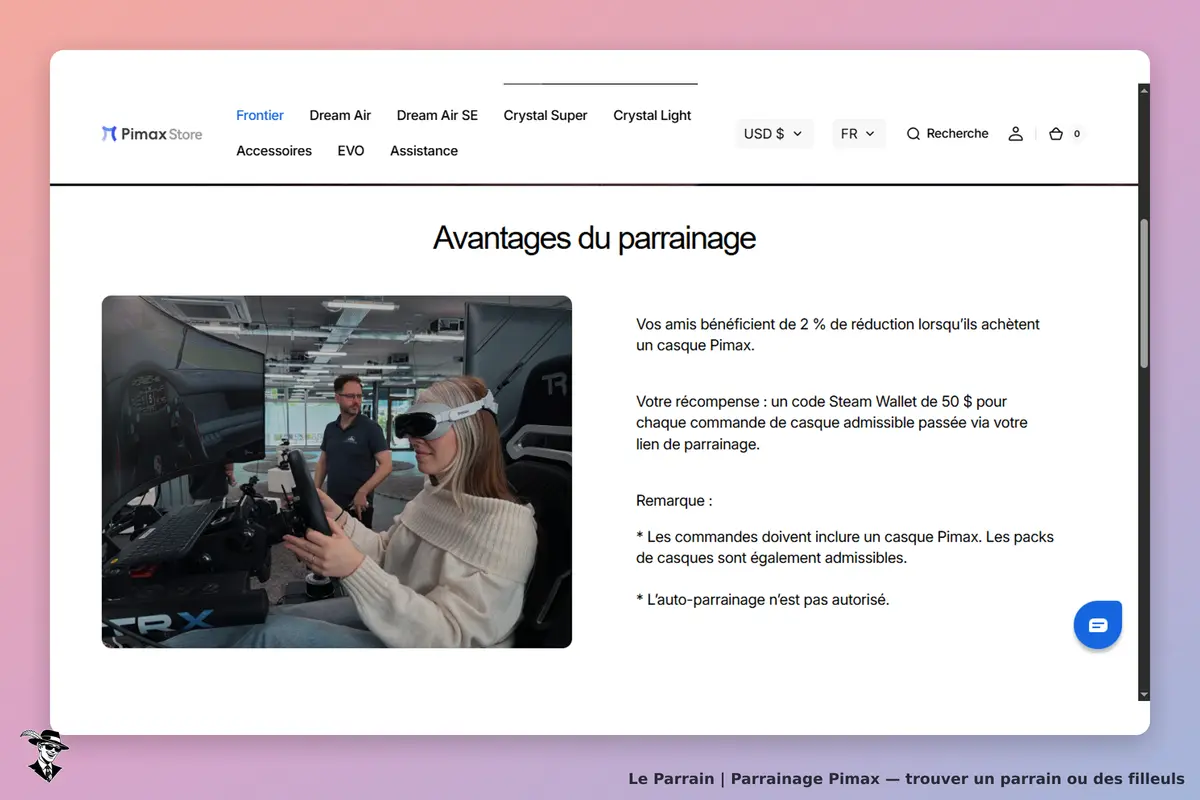
Task: Click the "Les commandes doivent inclure" note
Action: click(x=845, y=547)
